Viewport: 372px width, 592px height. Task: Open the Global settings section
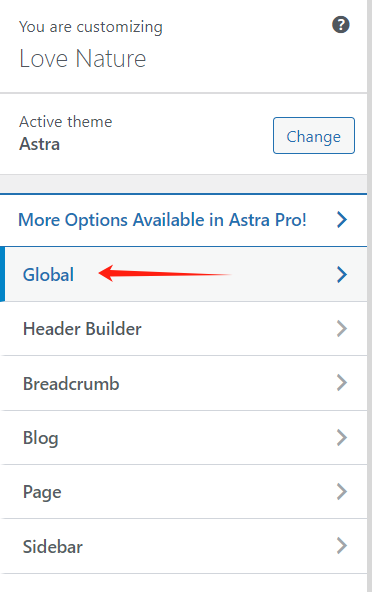coord(184,274)
